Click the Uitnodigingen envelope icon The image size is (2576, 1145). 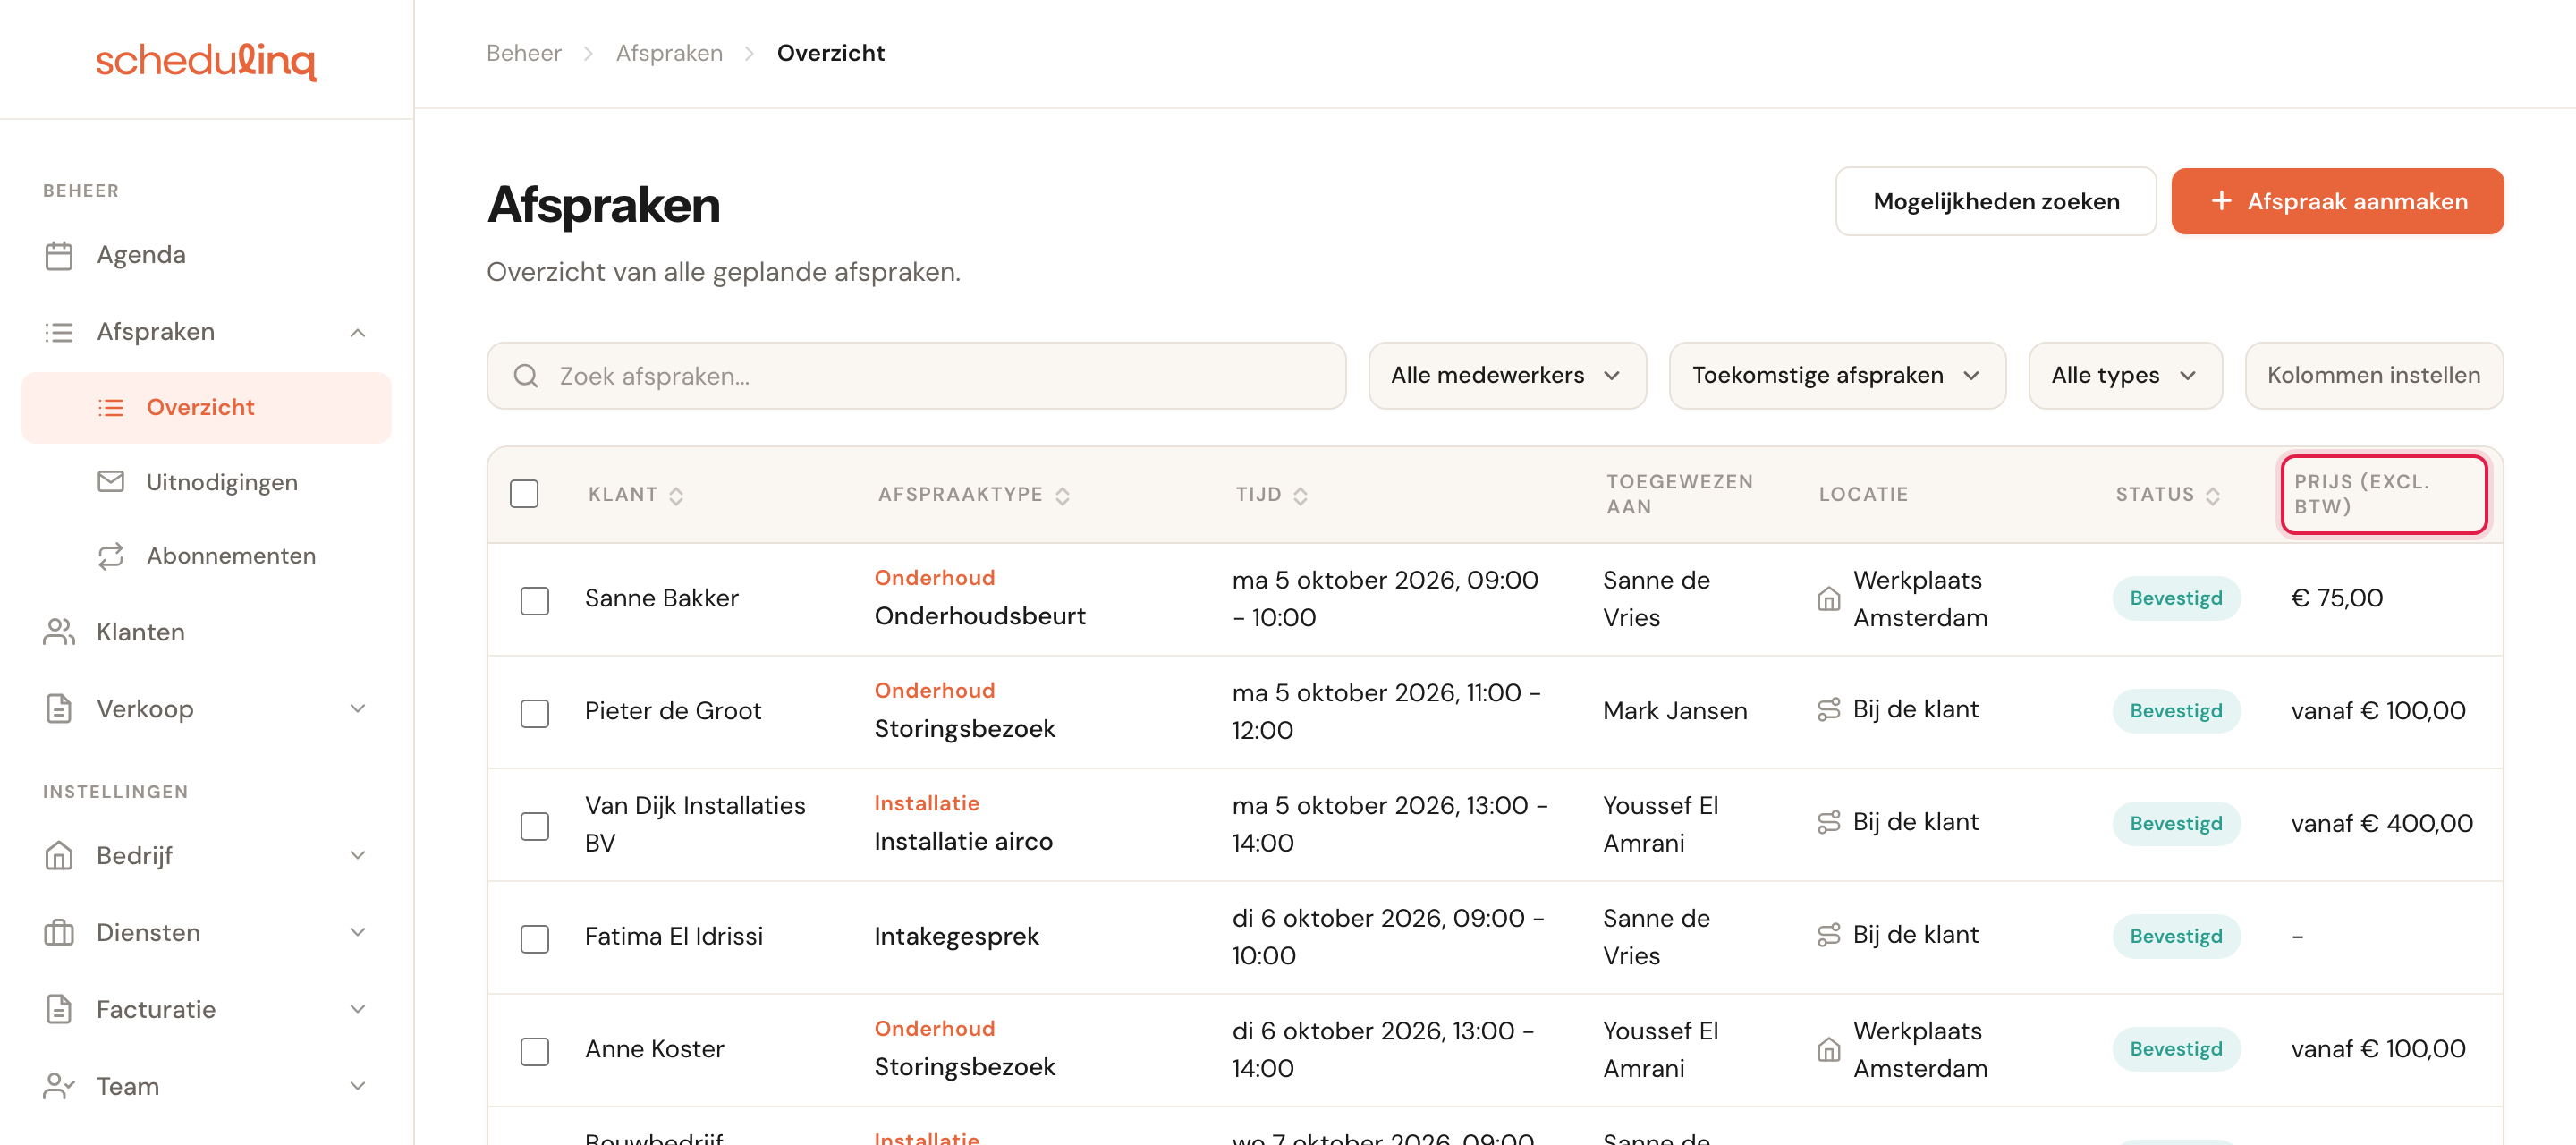tap(111, 482)
